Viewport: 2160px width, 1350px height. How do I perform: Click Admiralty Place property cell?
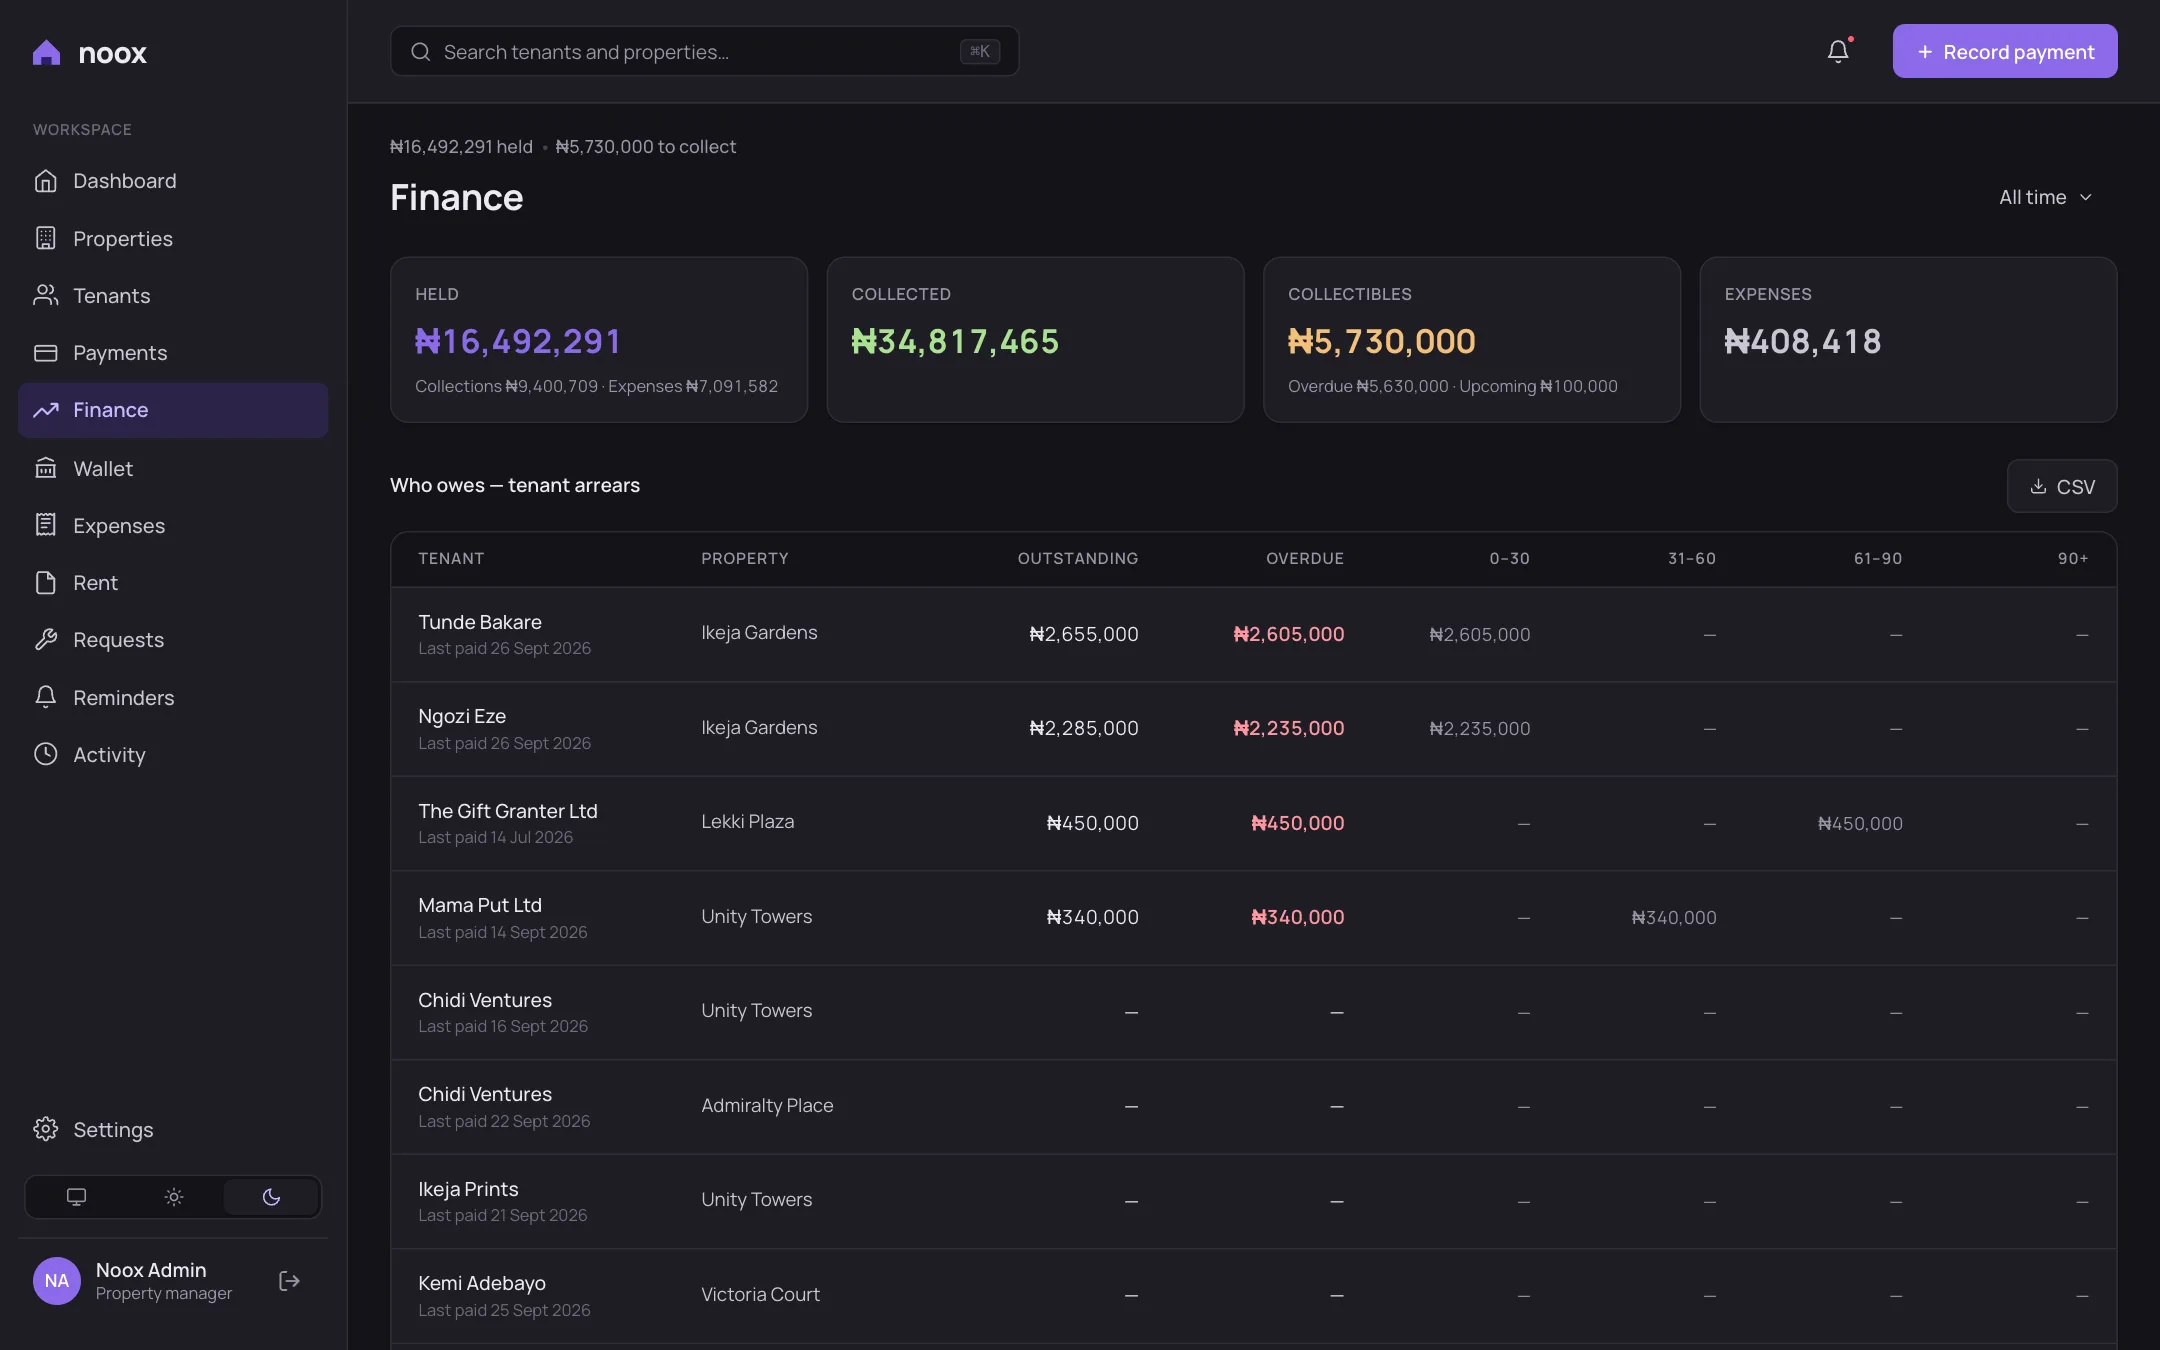767,1105
